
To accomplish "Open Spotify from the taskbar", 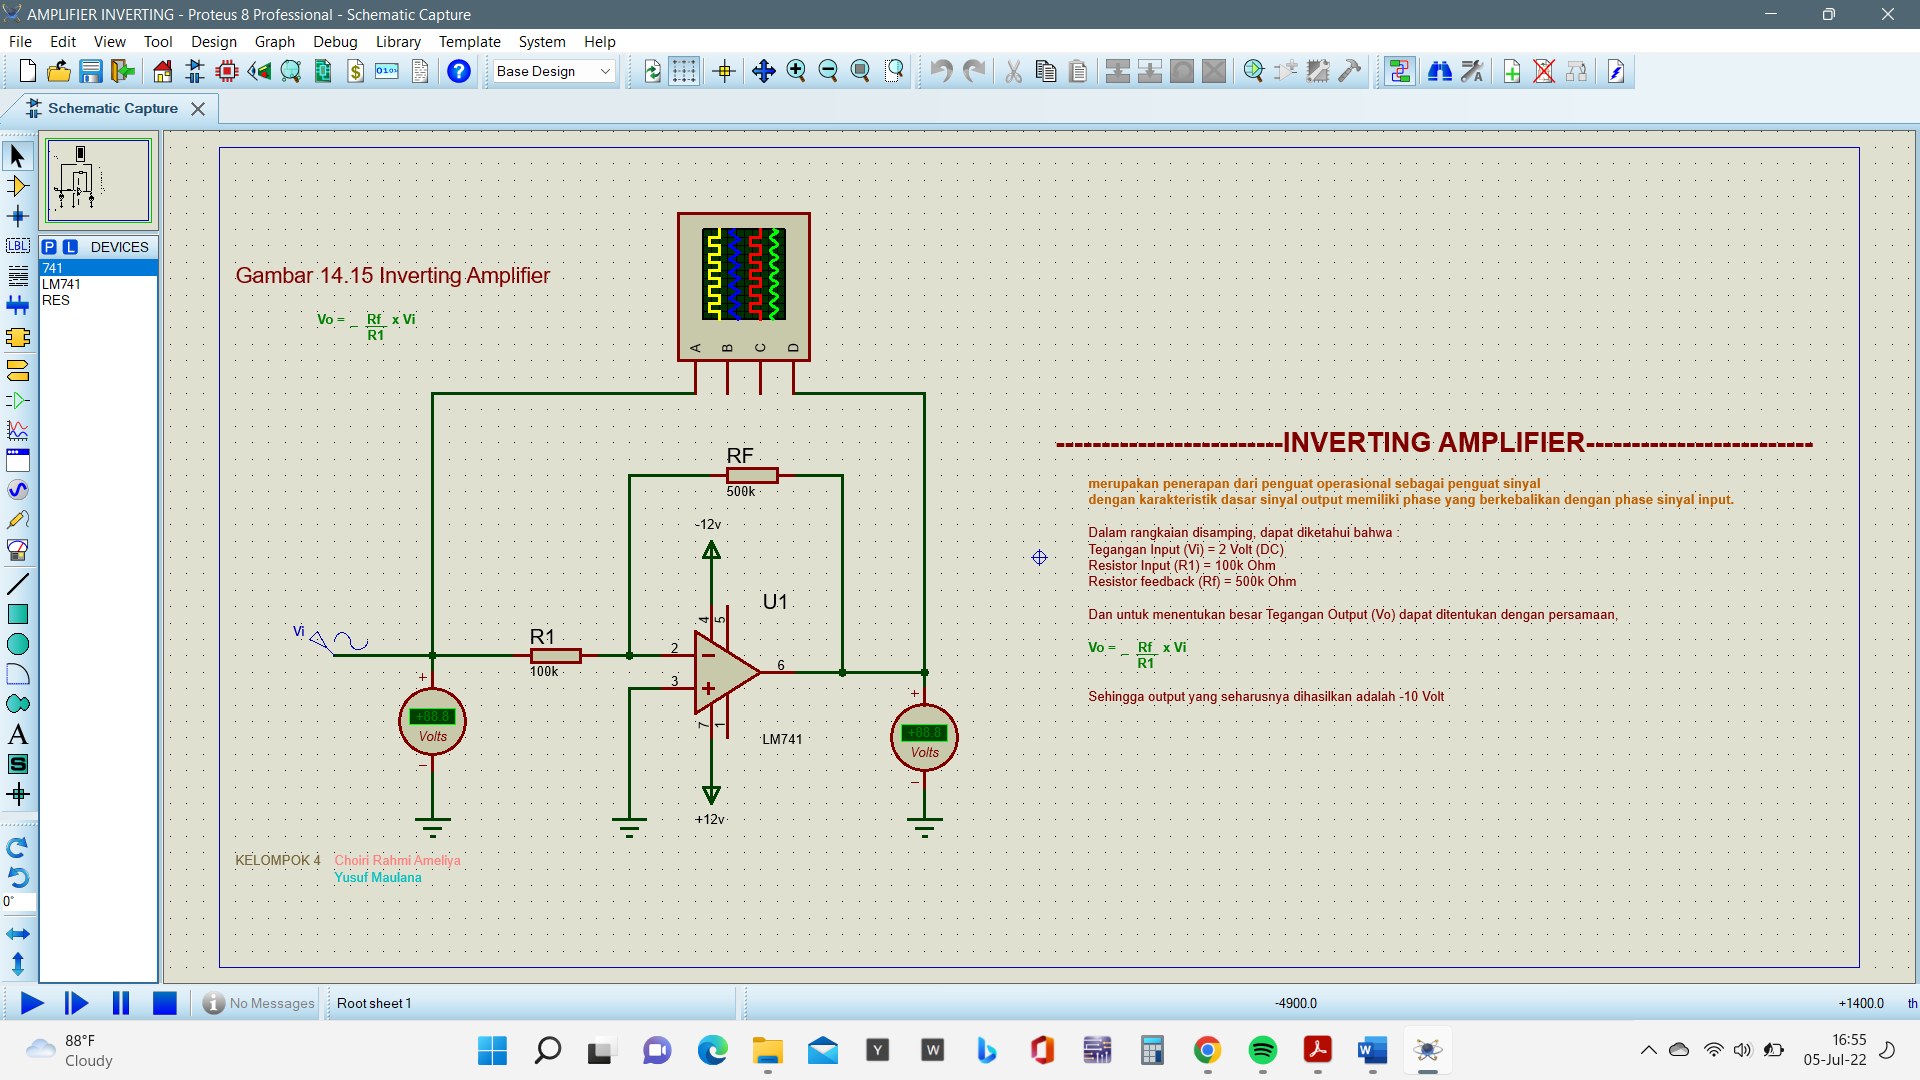I will pyautogui.click(x=1262, y=1050).
